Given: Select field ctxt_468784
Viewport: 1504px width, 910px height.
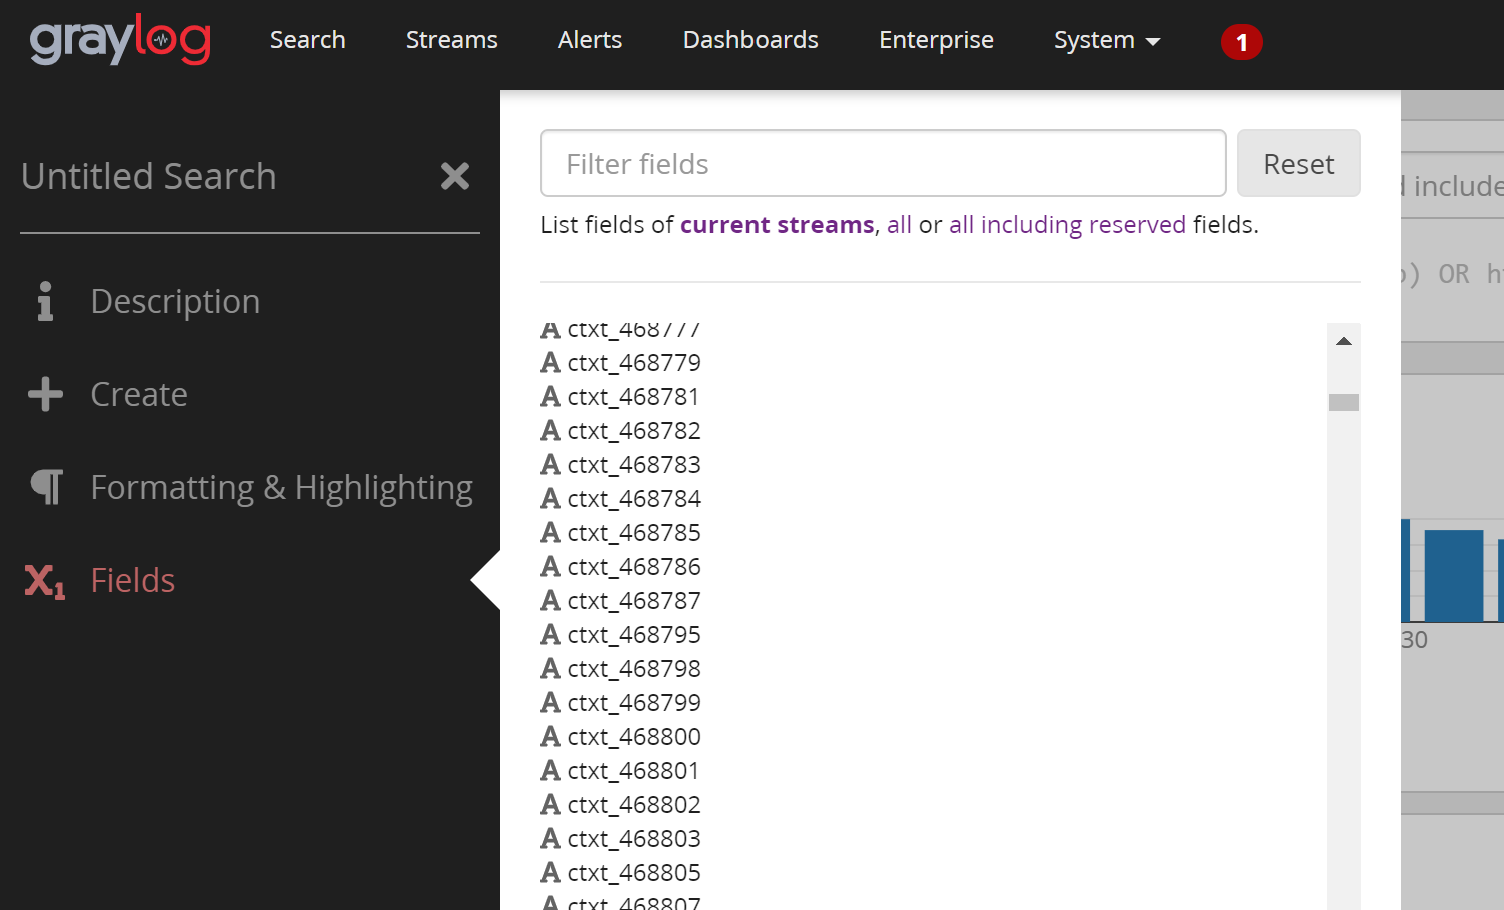Looking at the screenshot, I should click(x=634, y=499).
